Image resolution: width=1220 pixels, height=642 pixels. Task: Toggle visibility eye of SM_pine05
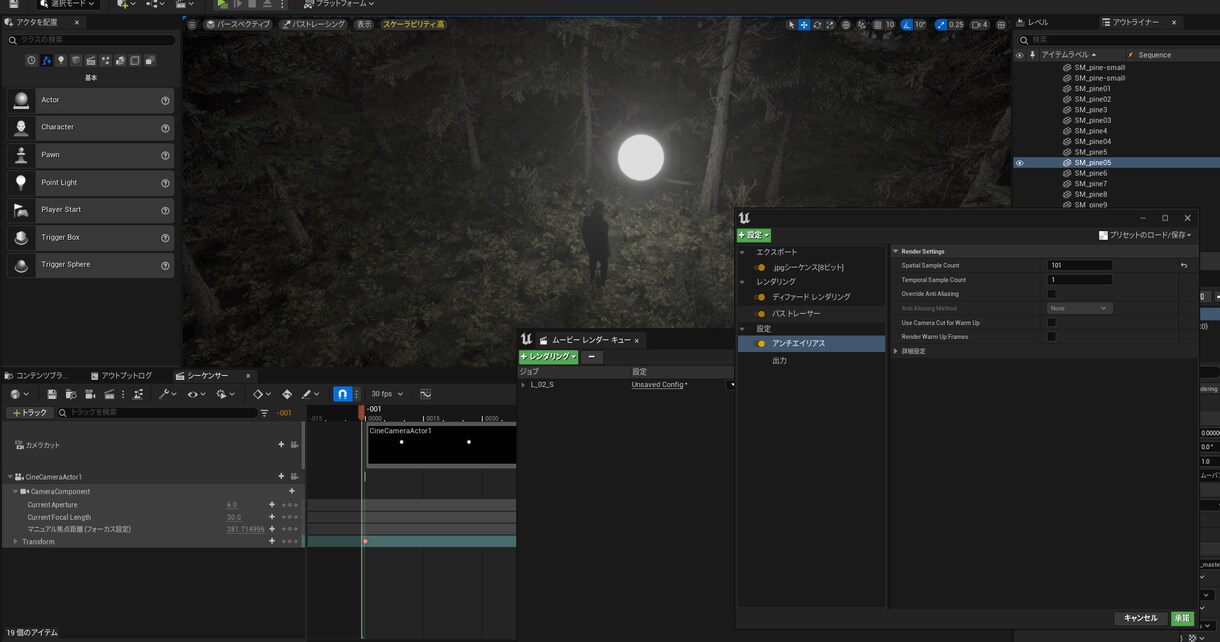[x=1019, y=163]
